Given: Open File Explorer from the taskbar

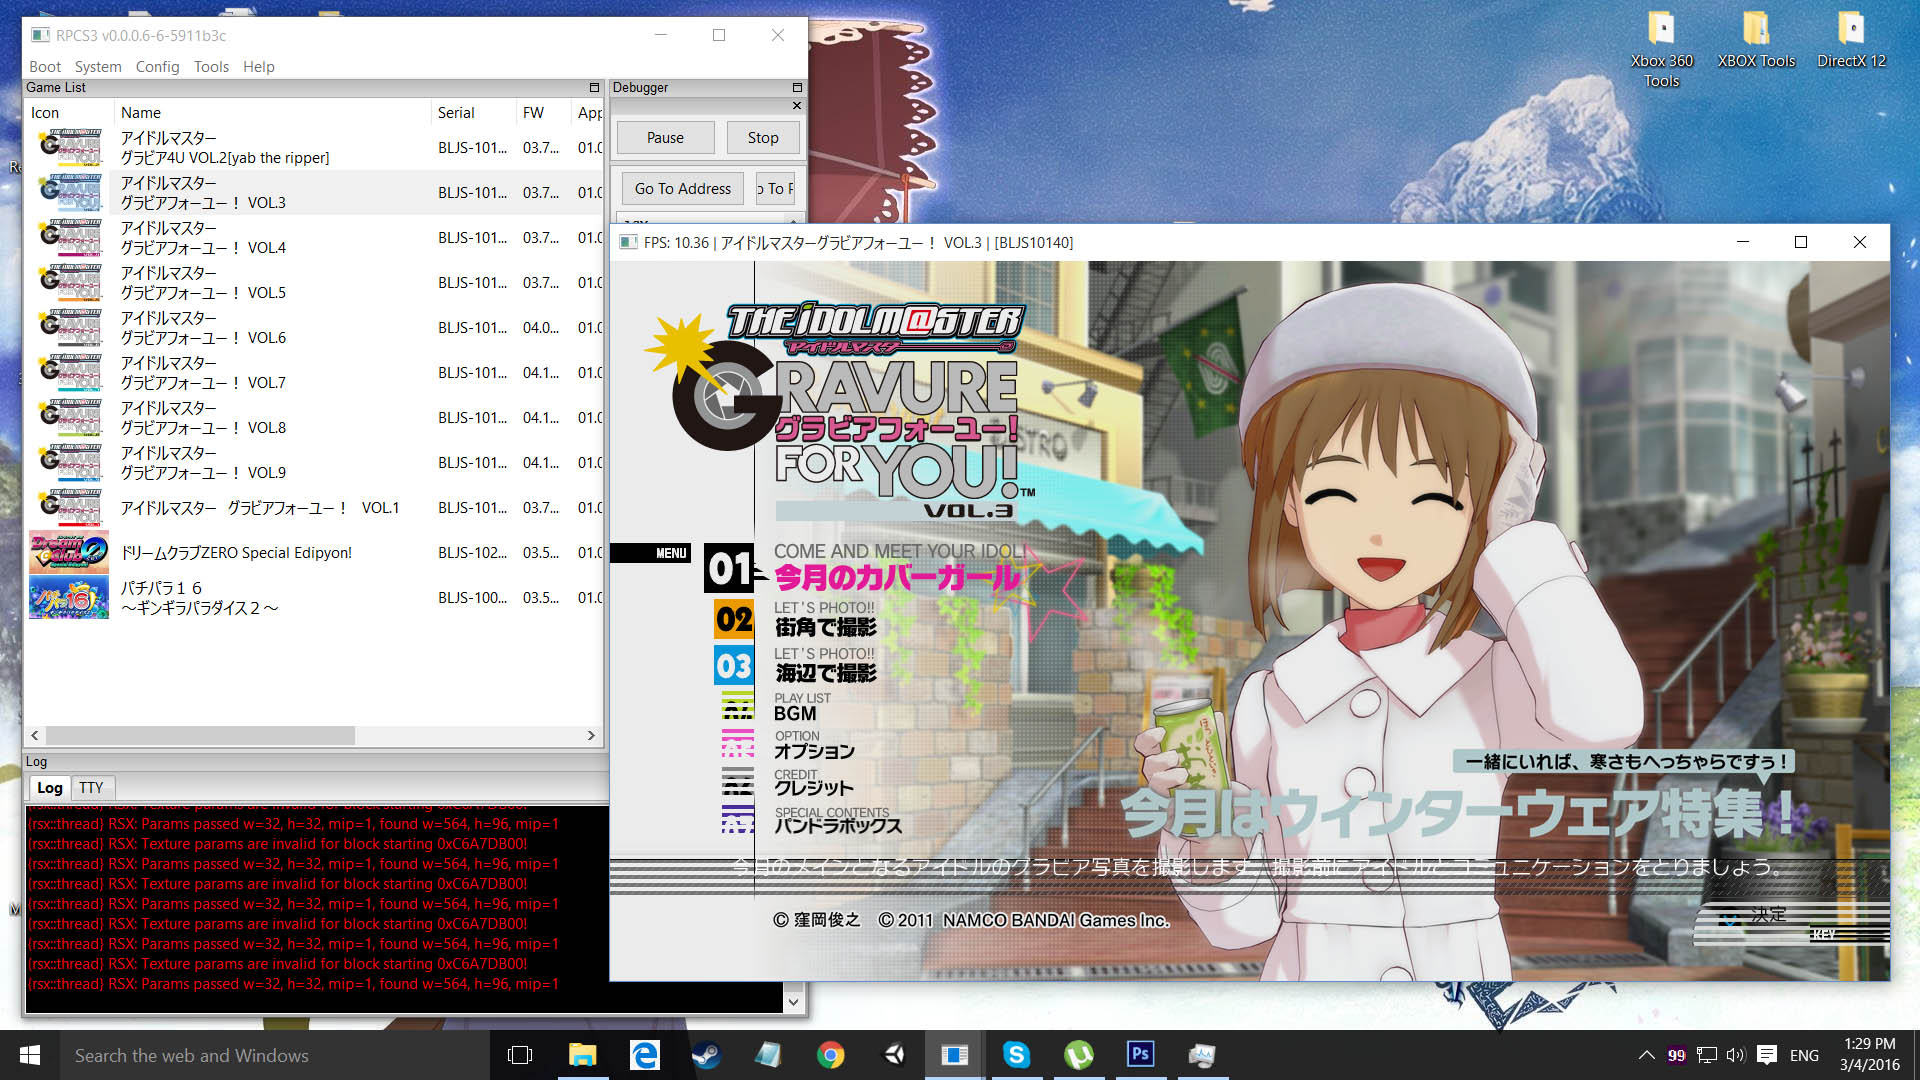Looking at the screenshot, I should [582, 1055].
